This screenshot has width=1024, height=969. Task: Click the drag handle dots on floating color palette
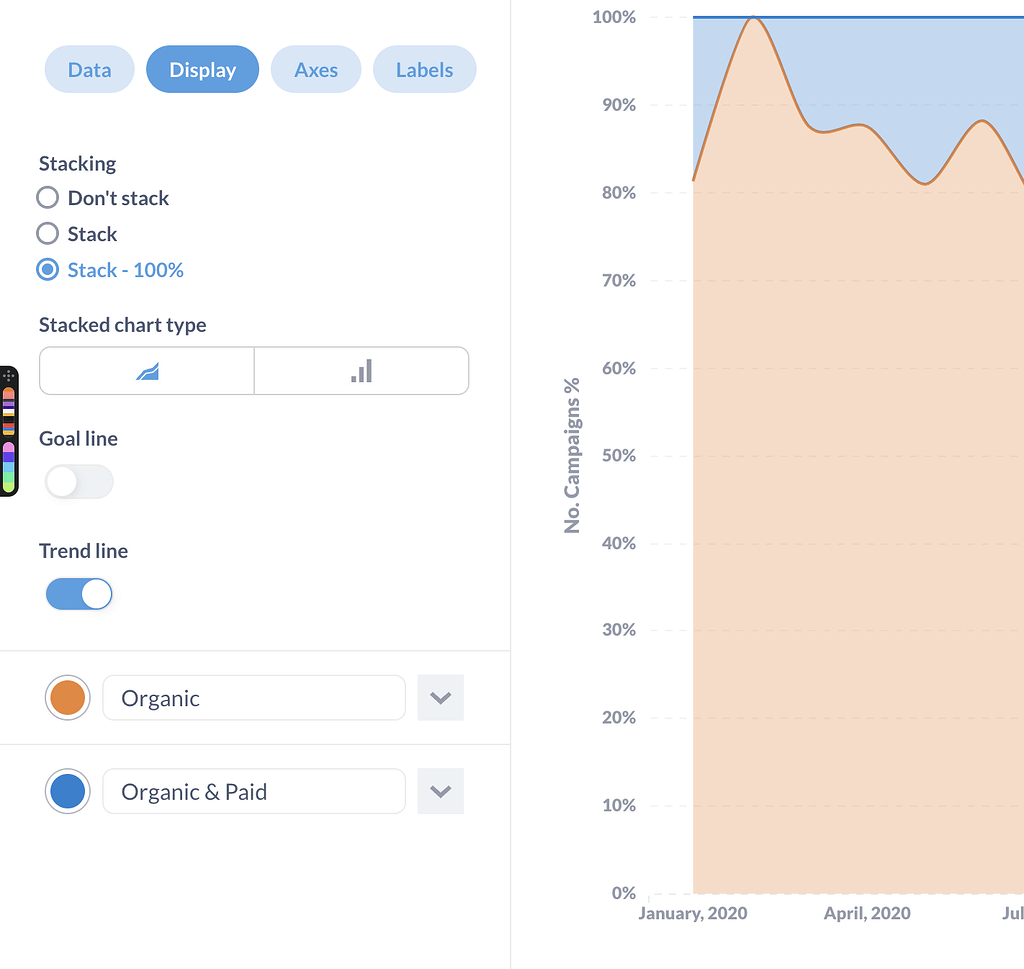click(x=8, y=376)
